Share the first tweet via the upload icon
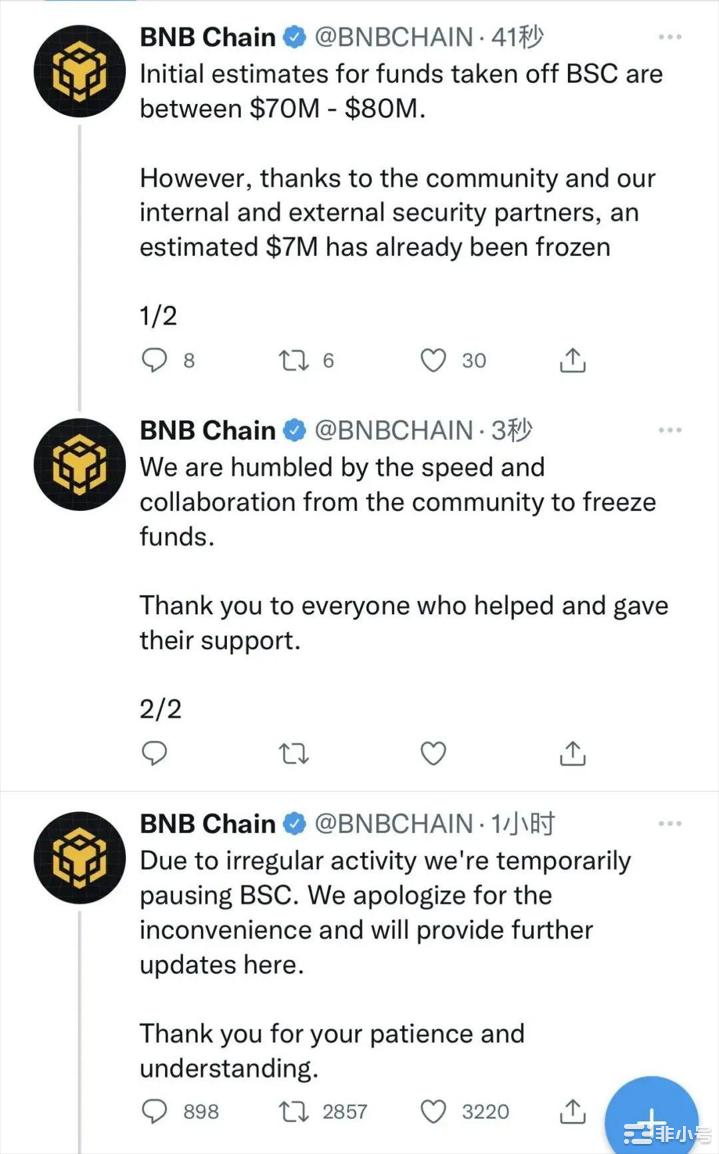719x1154 pixels. [572, 359]
